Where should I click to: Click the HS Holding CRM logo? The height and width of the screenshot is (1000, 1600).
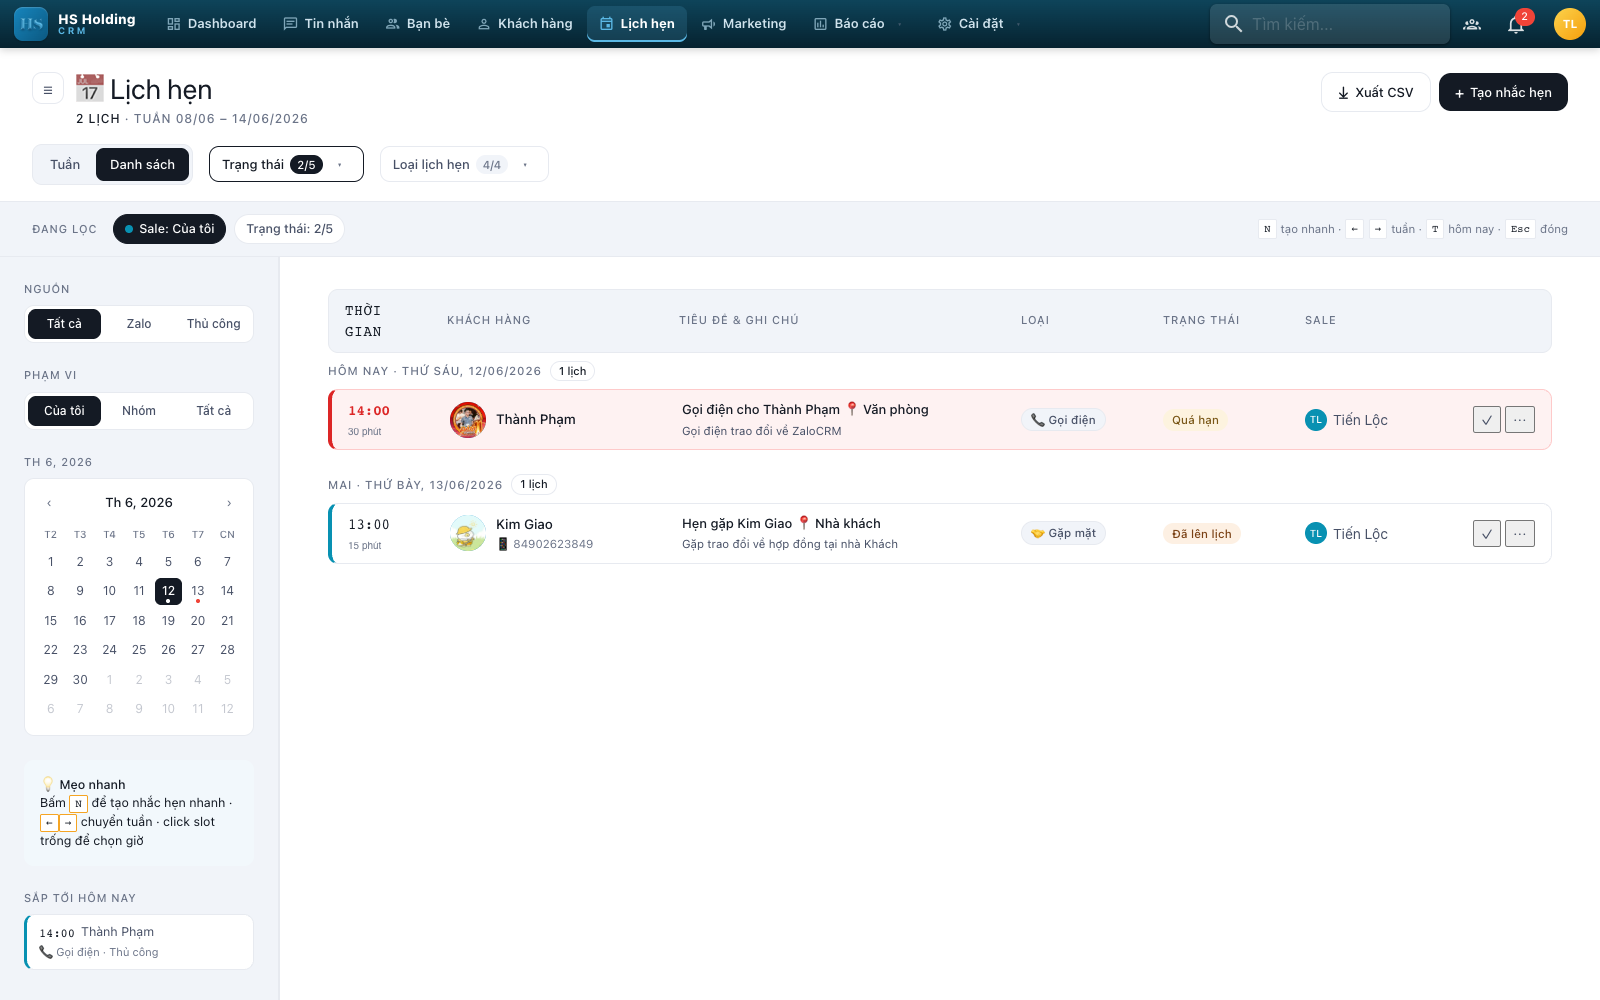pos(76,23)
